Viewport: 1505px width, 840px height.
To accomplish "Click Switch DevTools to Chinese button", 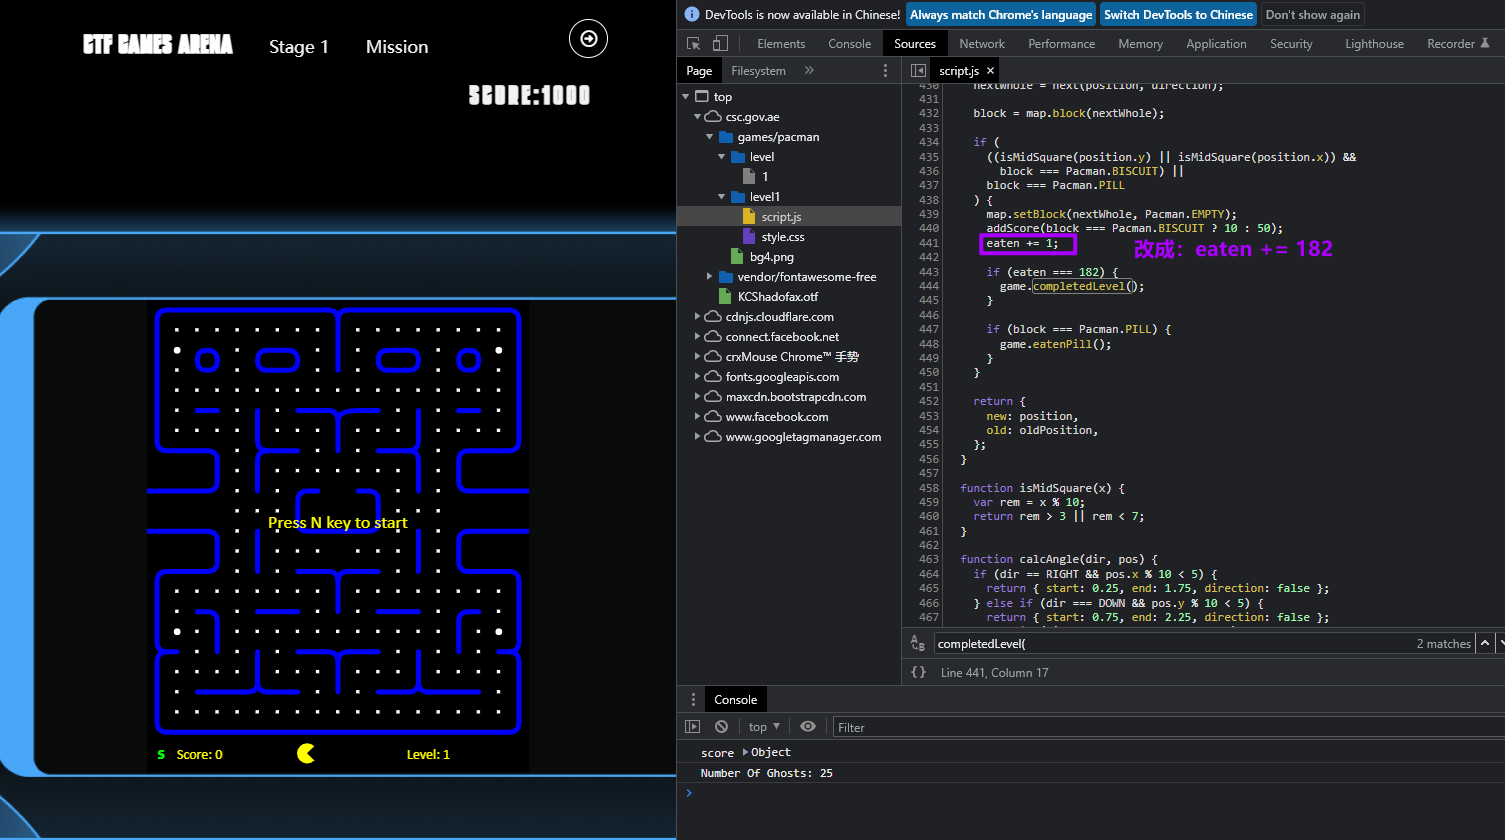I will click(1178, 15).
